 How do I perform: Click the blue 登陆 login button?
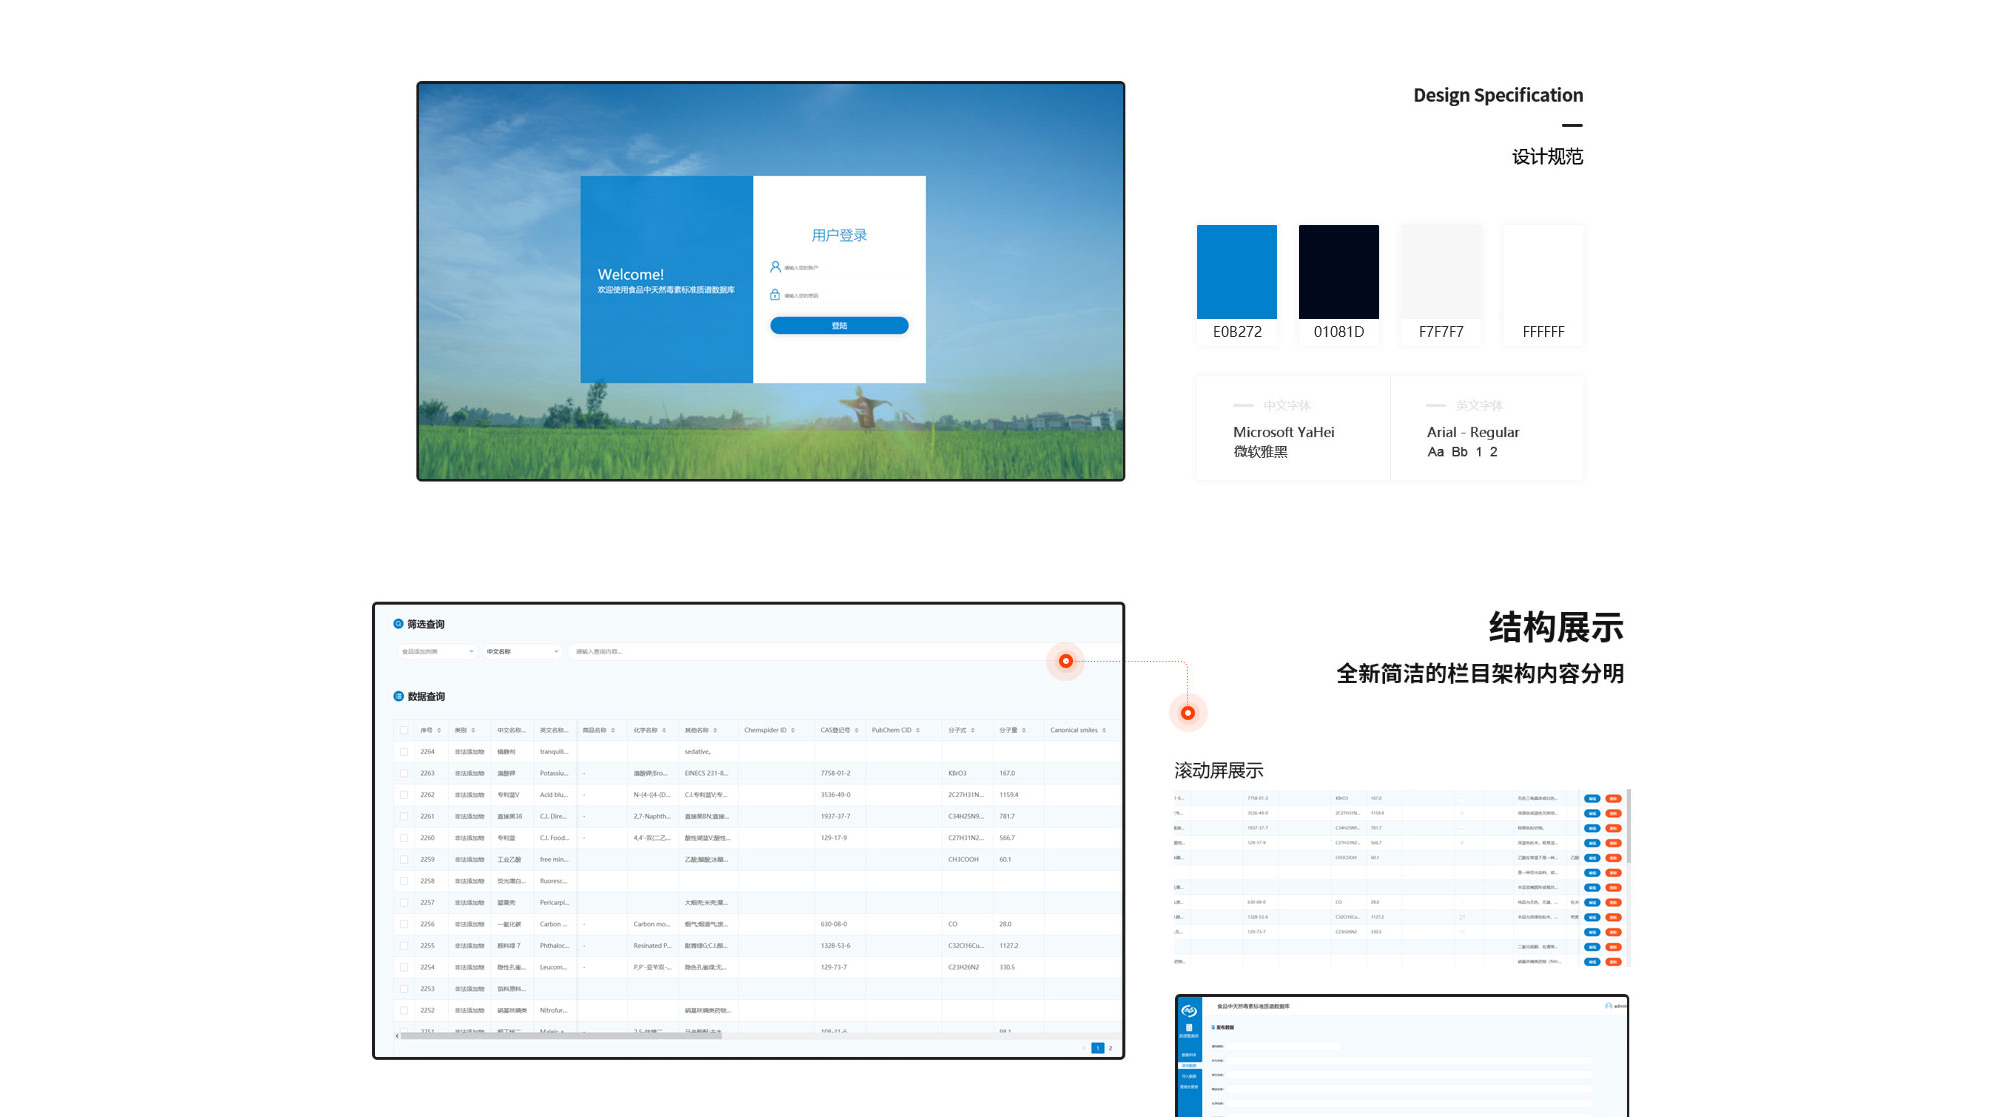(839, 325)
